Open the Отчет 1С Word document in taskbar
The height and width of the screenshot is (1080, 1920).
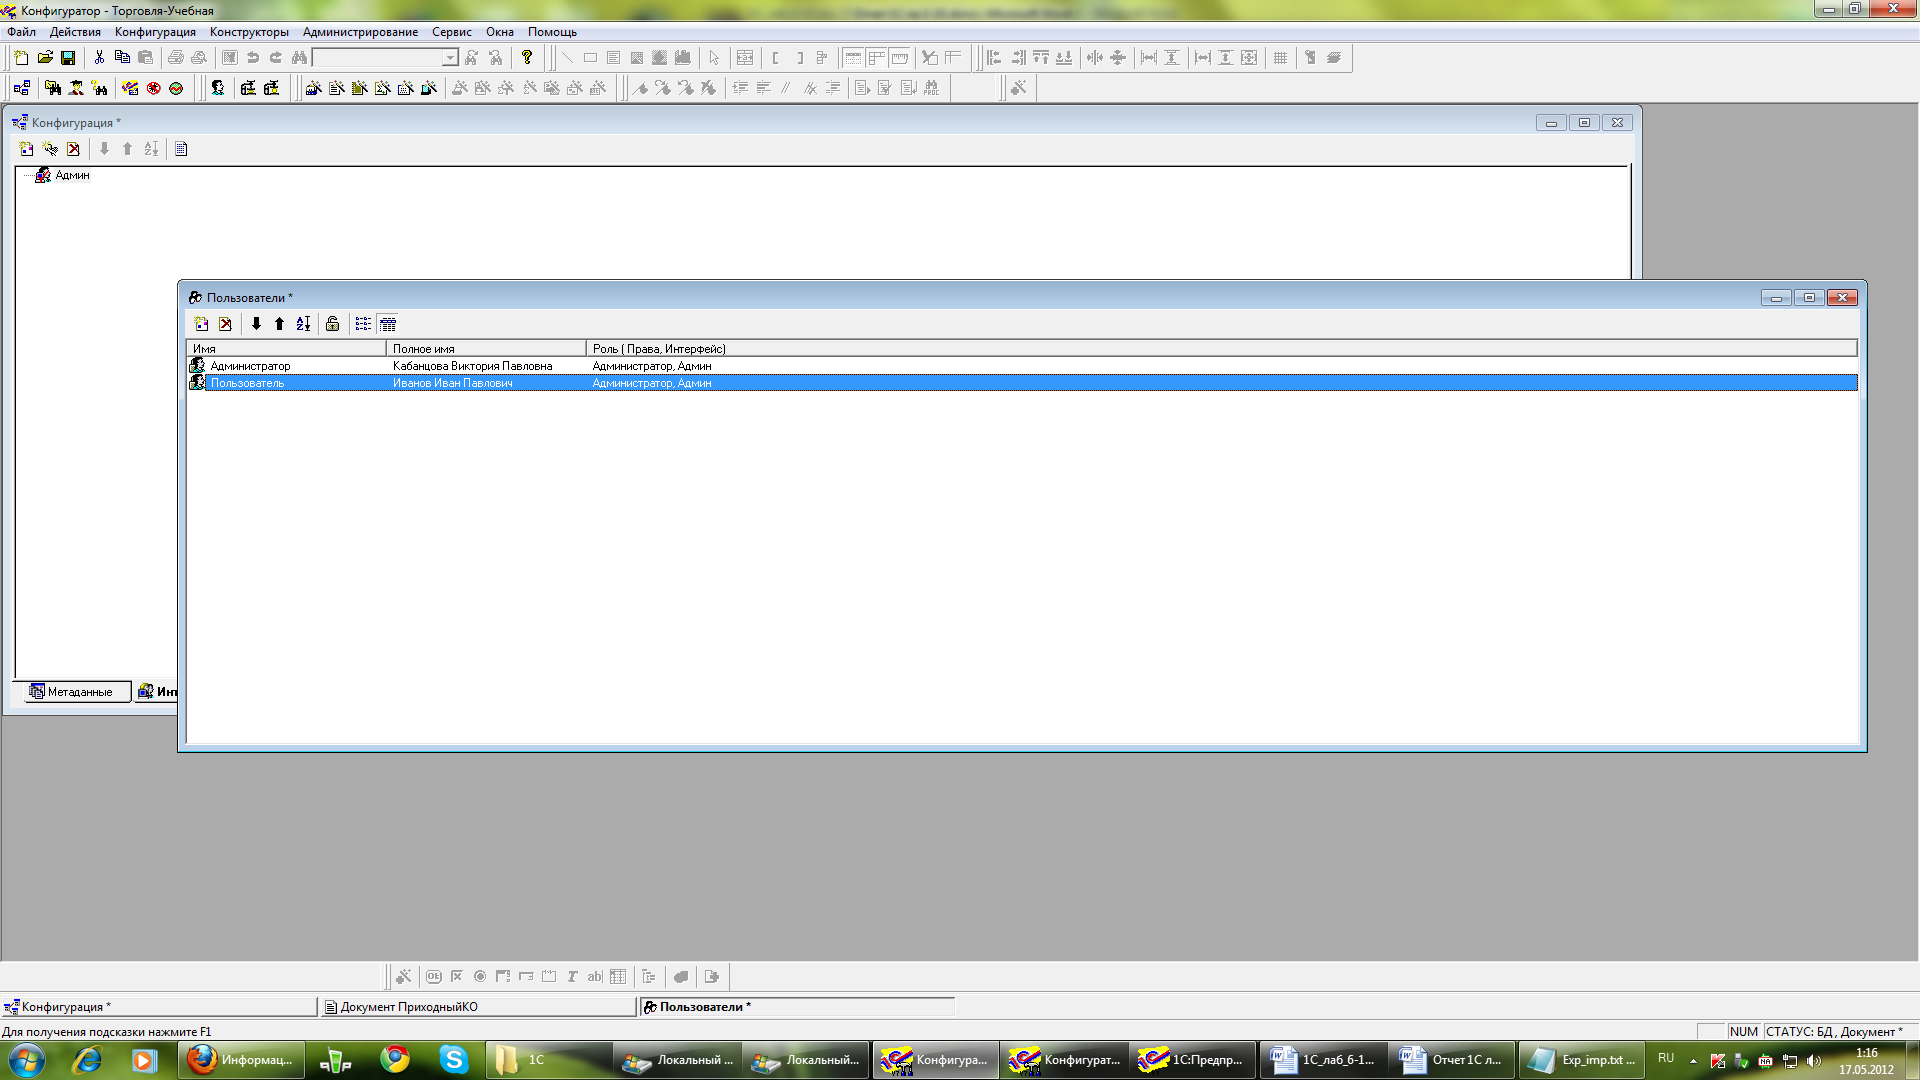pos(1451,1060)
